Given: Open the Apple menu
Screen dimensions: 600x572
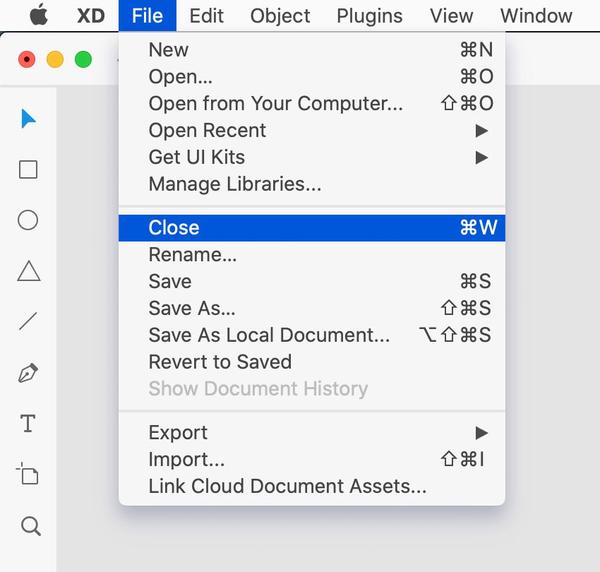Looking at the screenshot, I should coord(39,16).
